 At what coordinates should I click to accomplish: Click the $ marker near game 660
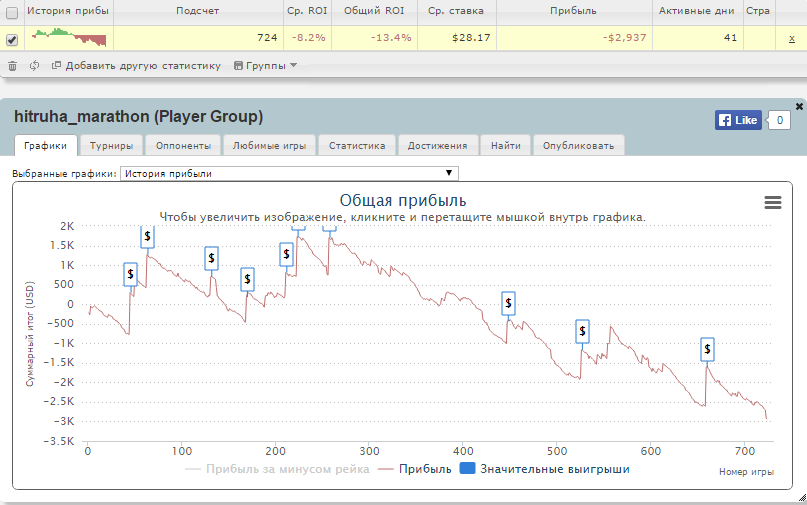707,349
